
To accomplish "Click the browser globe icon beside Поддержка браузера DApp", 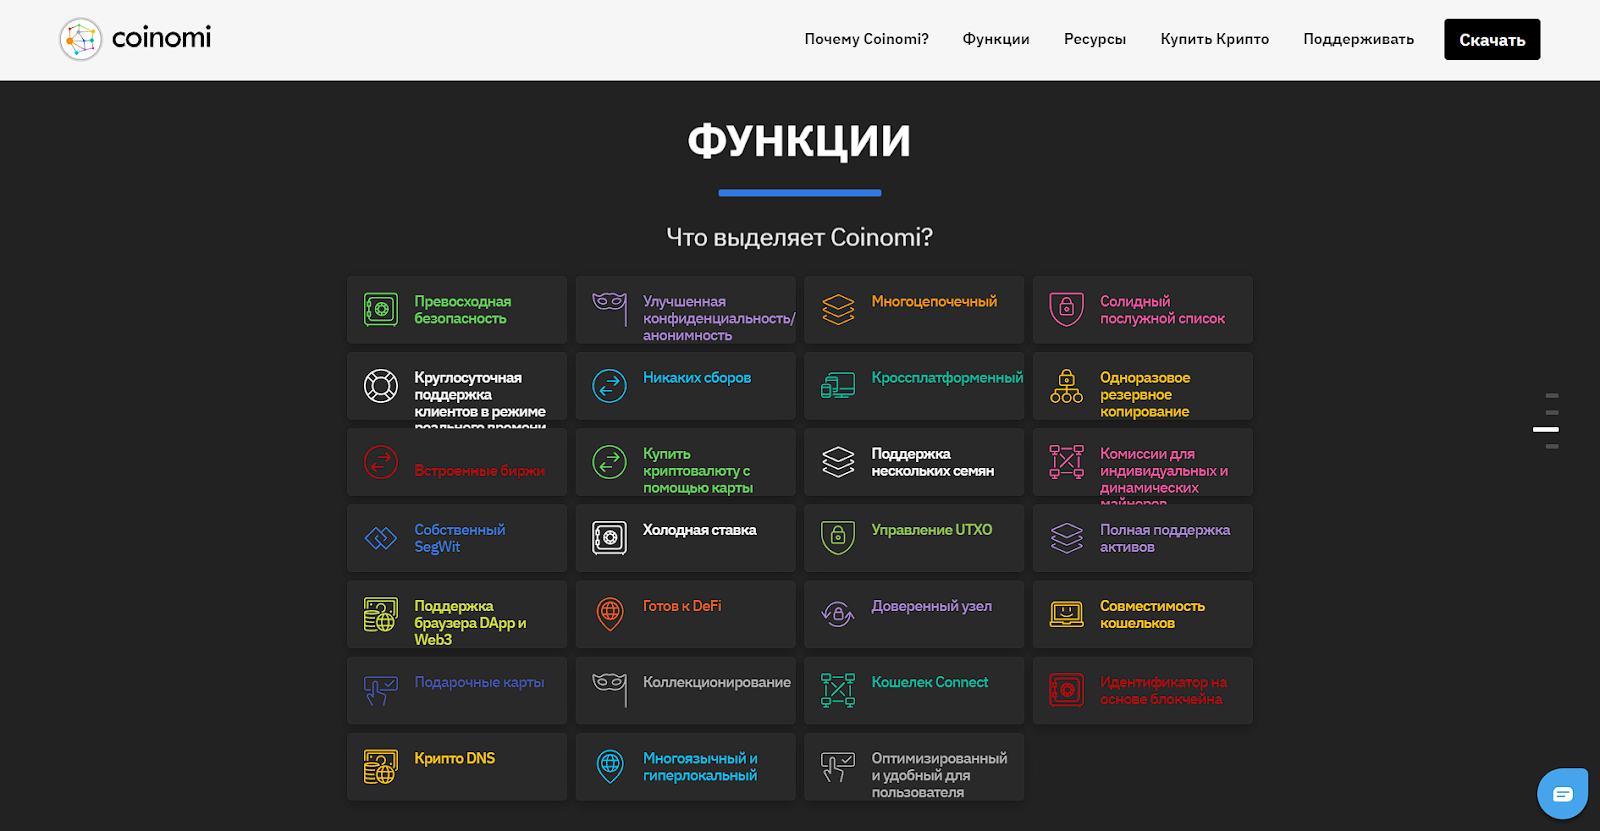I will click(x=381, y=614).
